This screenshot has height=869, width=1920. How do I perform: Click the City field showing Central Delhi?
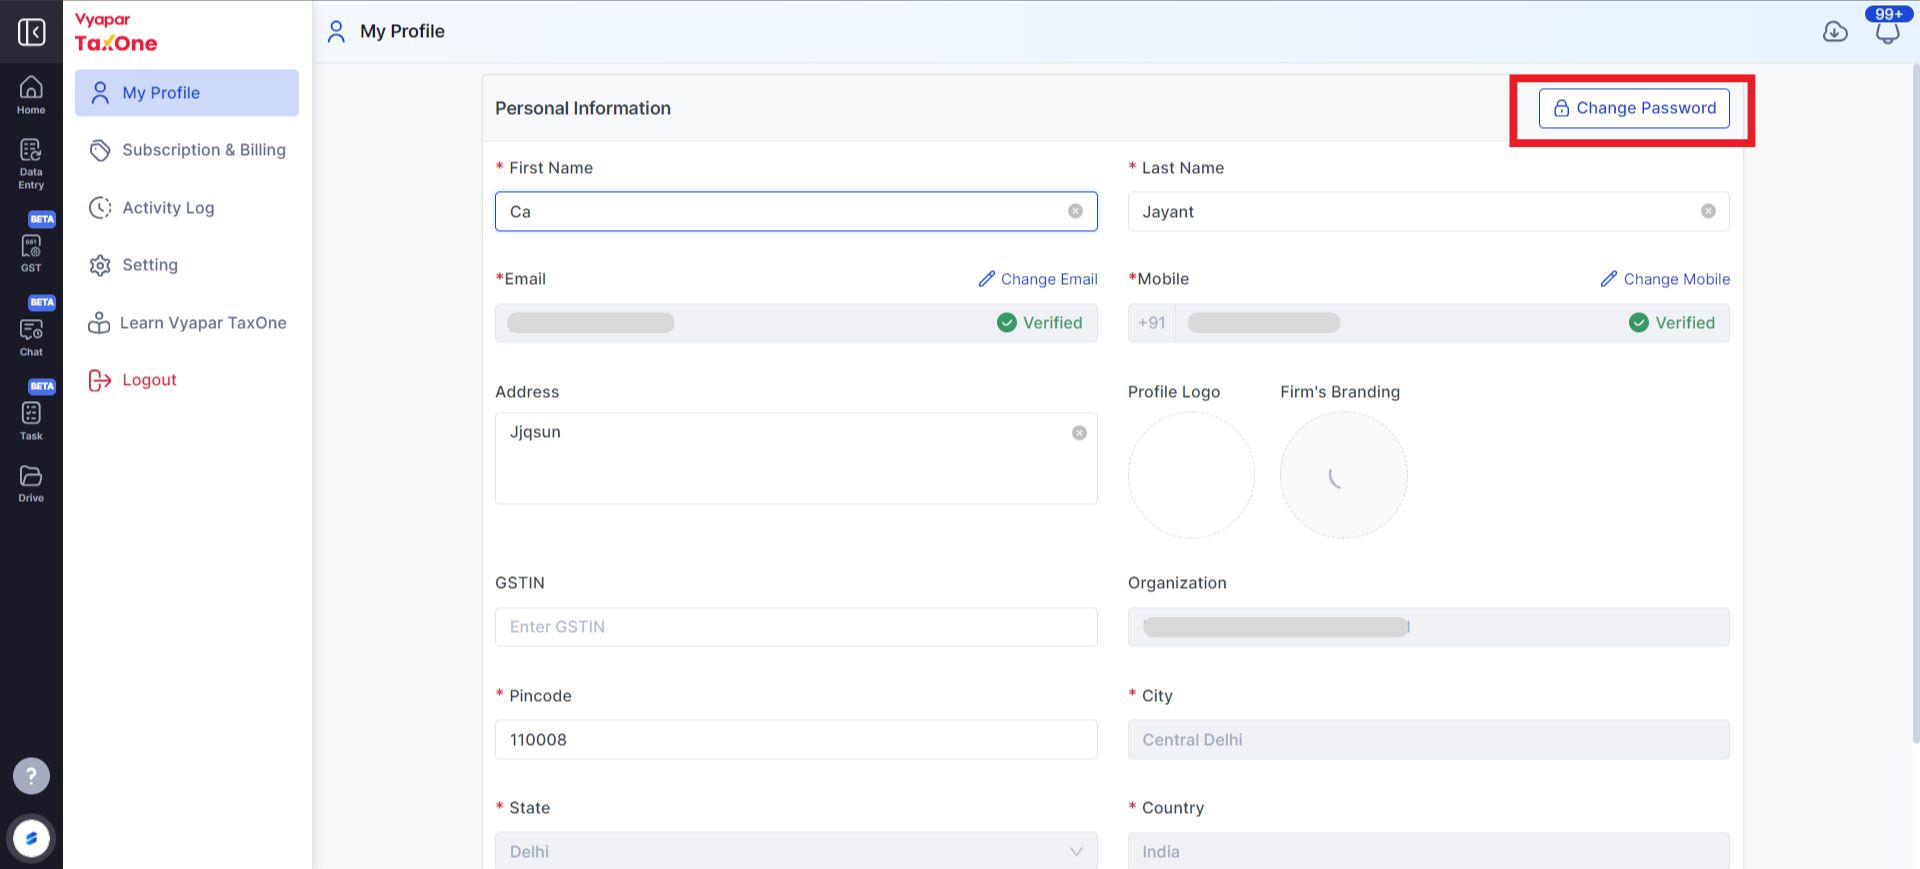[1428, 739]
